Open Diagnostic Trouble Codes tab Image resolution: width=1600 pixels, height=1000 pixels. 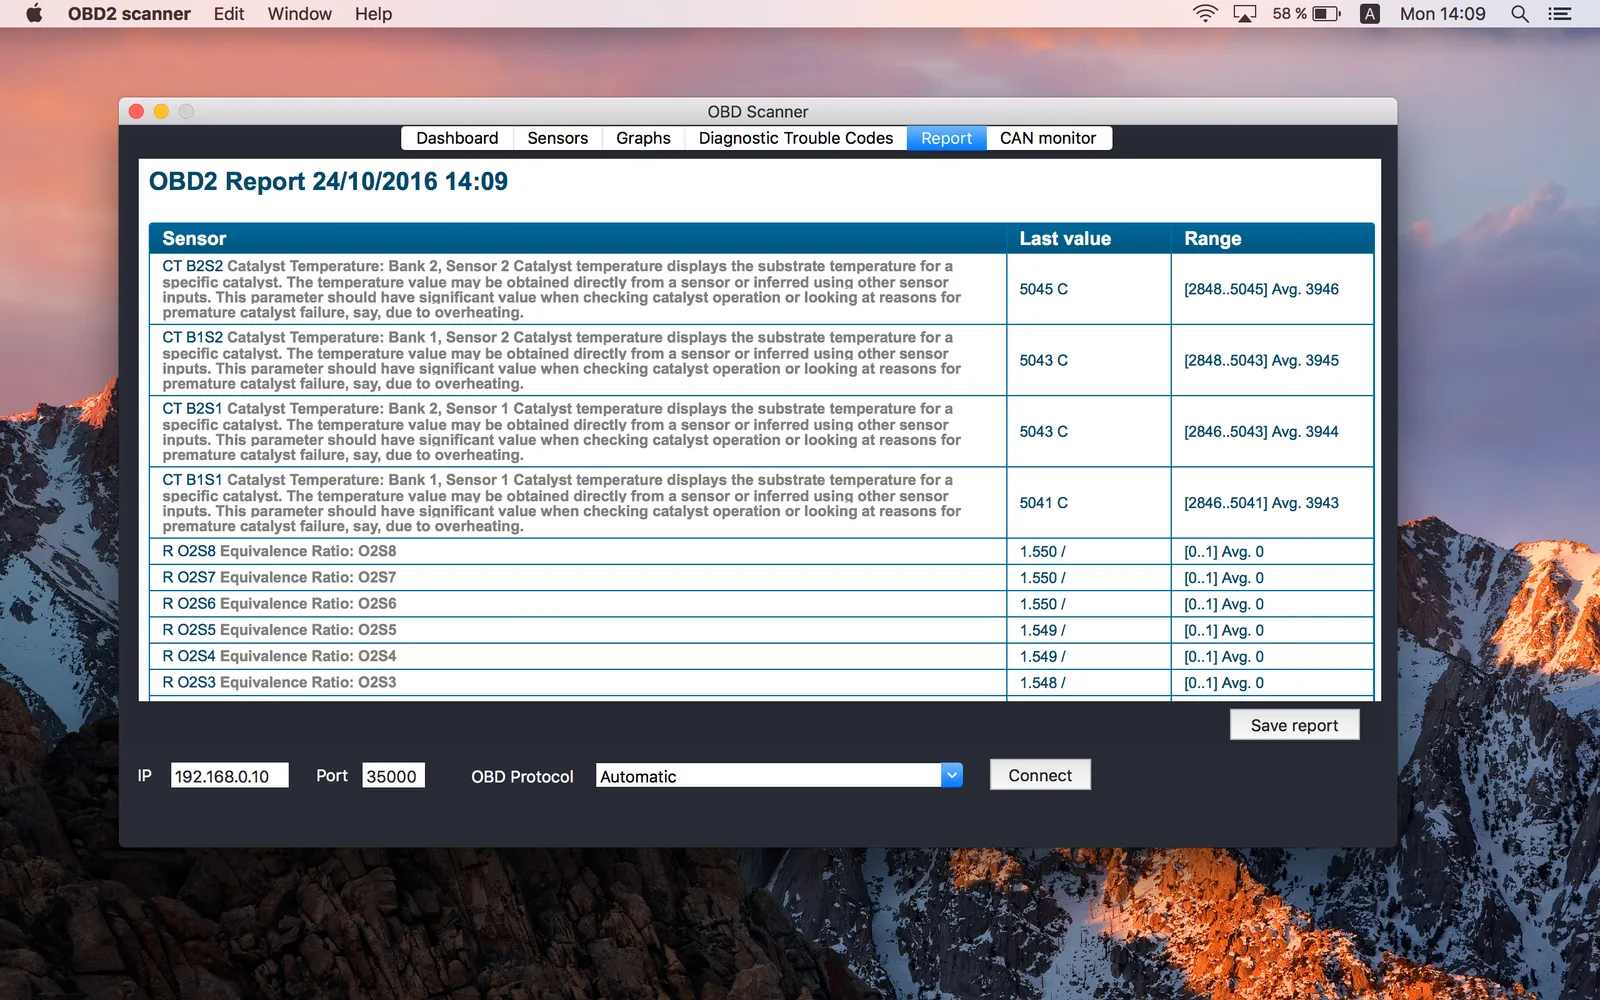tap(796, 138)
